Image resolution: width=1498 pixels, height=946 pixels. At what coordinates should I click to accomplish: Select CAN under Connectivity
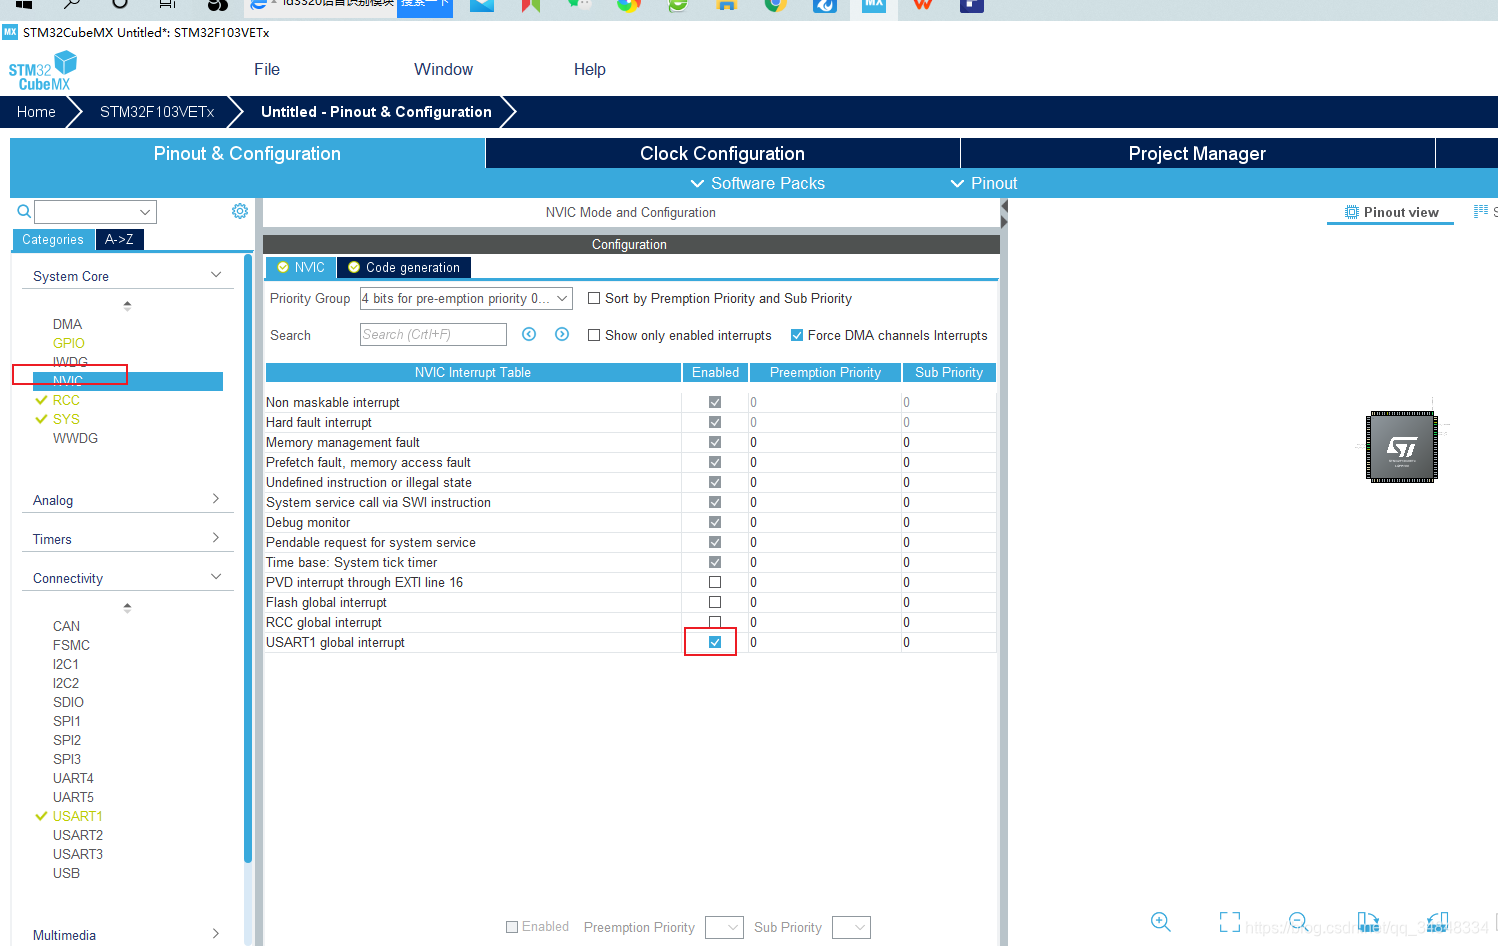[x=66, y=626]
